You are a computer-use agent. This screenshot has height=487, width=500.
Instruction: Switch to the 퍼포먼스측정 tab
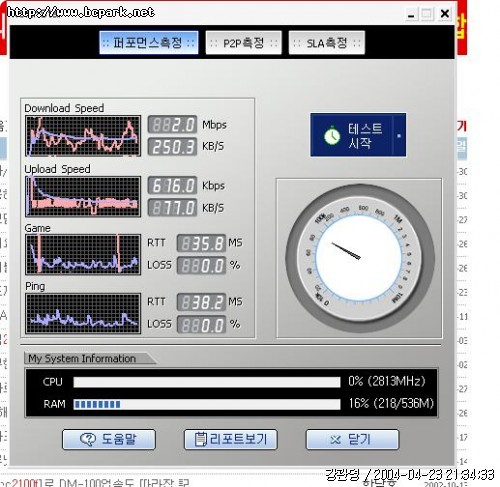[x=149, y=43]
